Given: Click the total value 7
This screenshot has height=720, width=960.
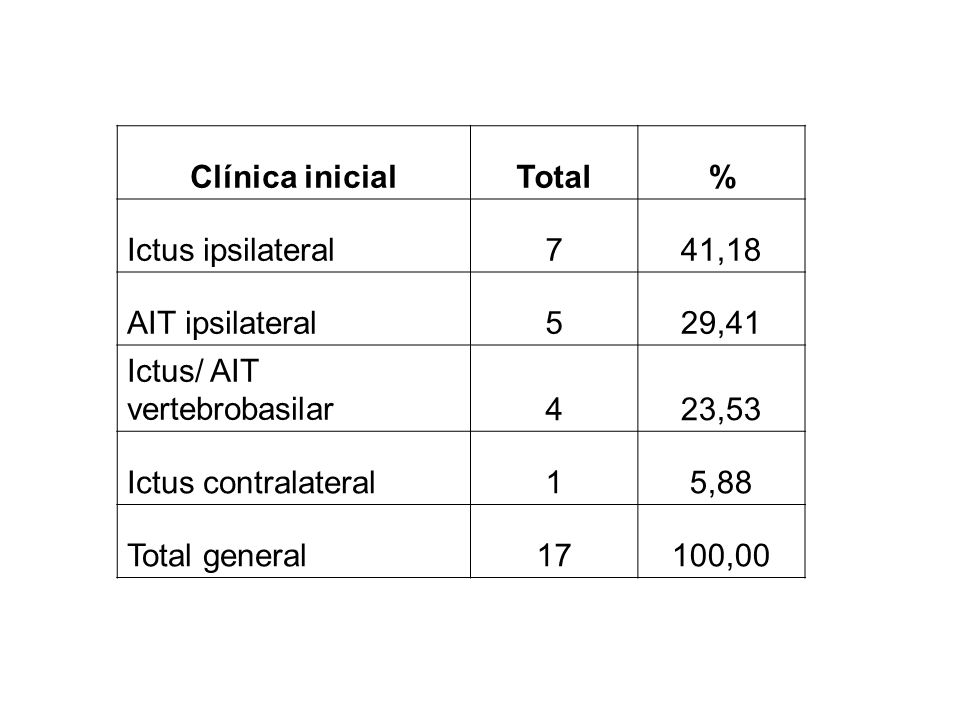Looking at the screenshot, I should click(x=553, y=250).
